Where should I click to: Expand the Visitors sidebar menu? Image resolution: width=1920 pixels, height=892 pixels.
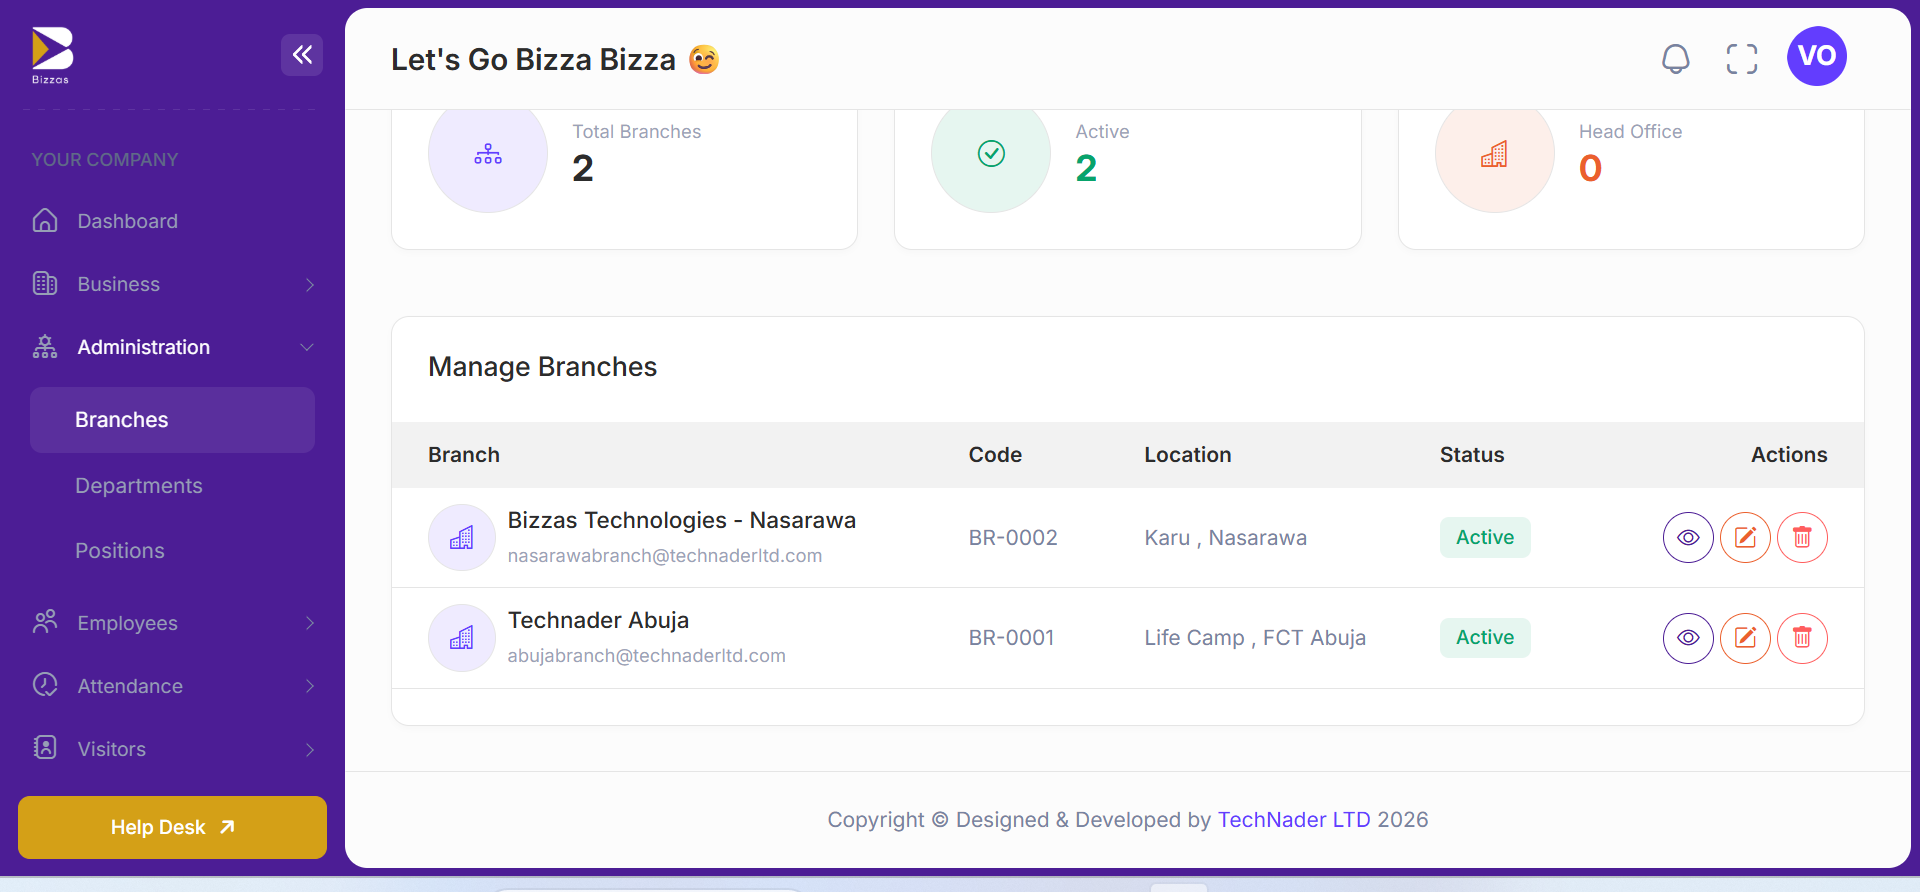(x=172, y=749)
